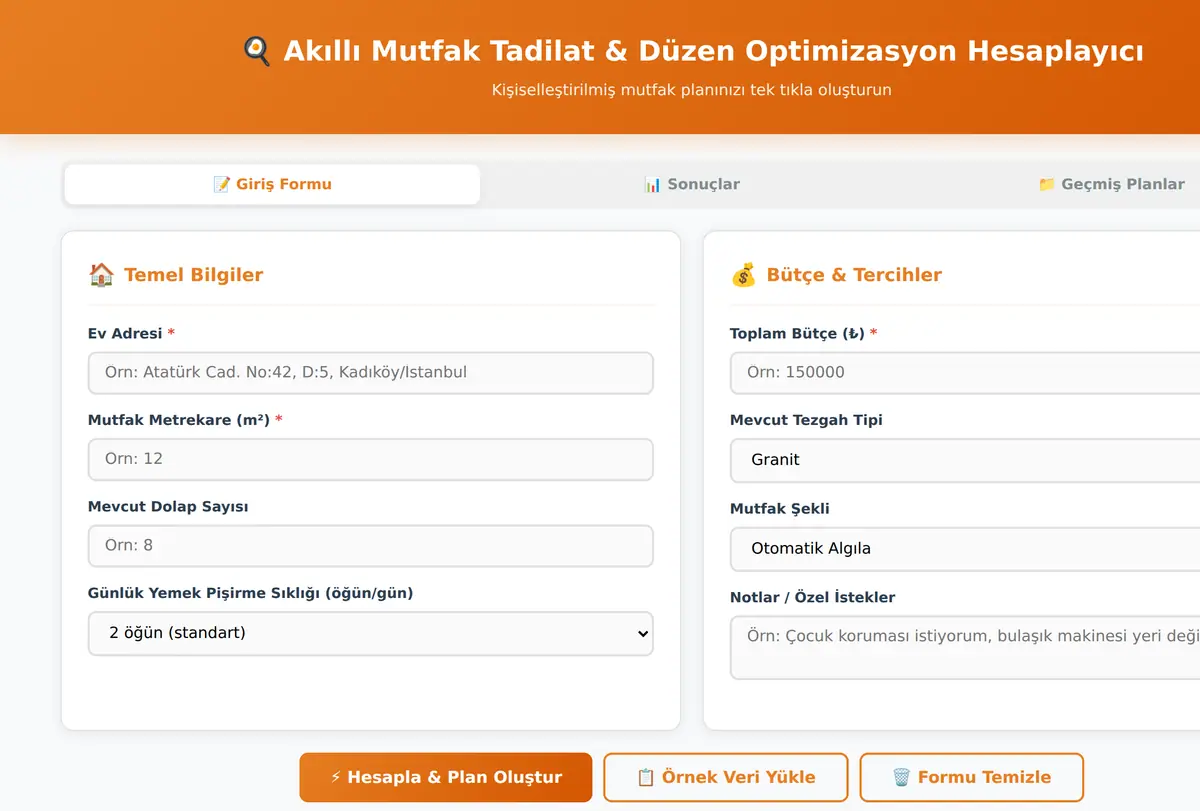Click the lightning icon on the Hesapla button
This screenshot has height=811, width=1200.
(x=336, y=777)
